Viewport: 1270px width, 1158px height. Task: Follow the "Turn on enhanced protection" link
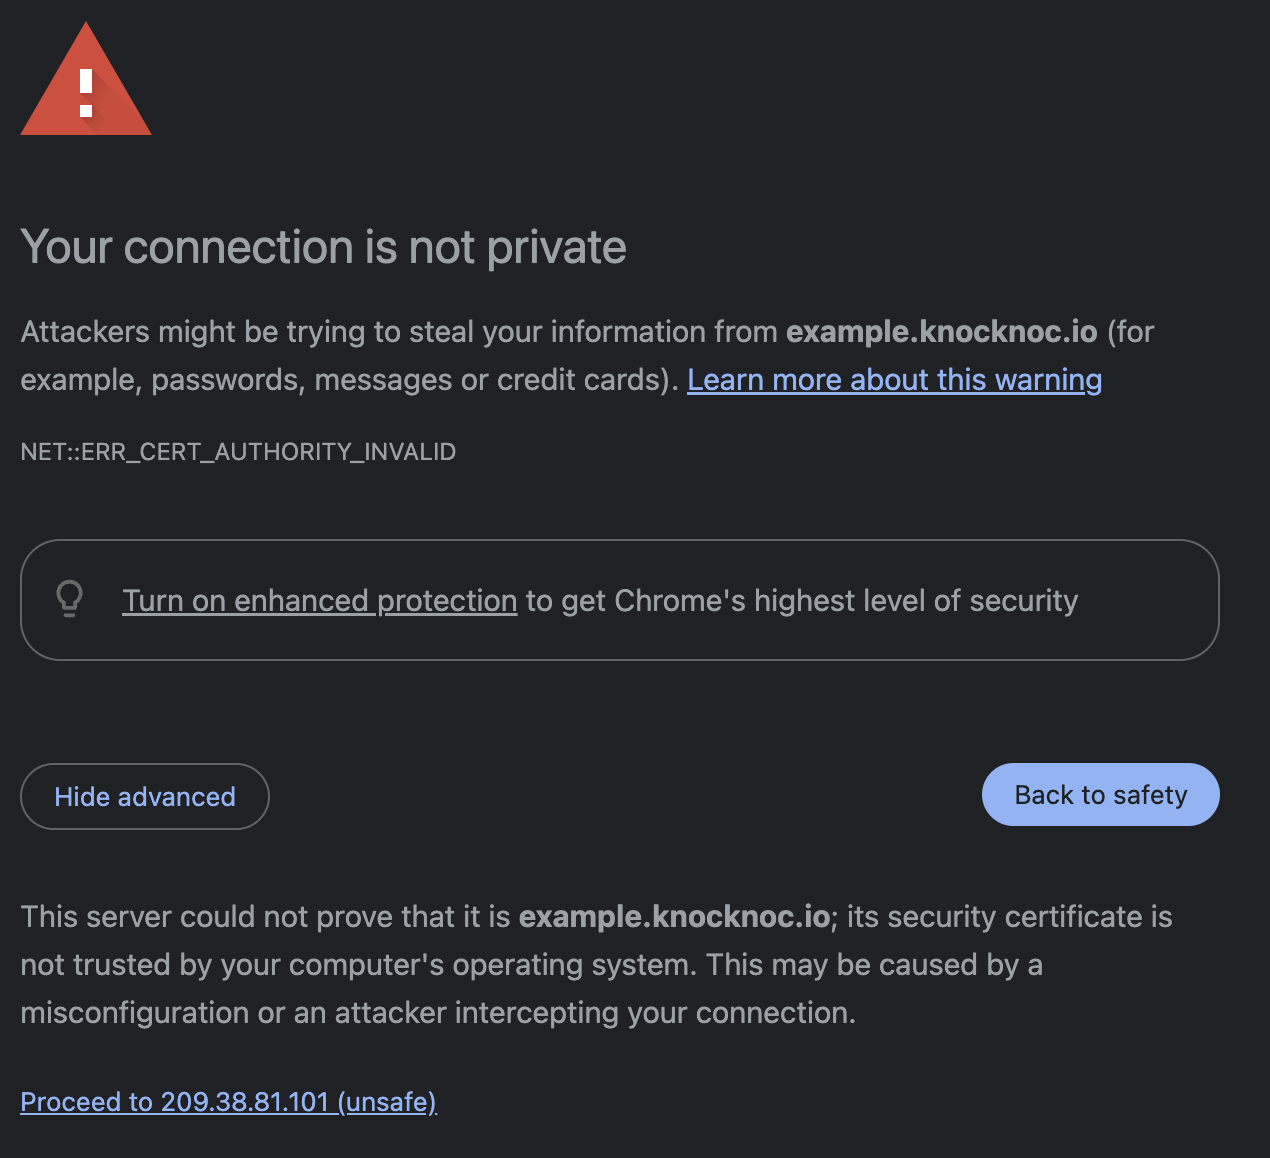319,601
